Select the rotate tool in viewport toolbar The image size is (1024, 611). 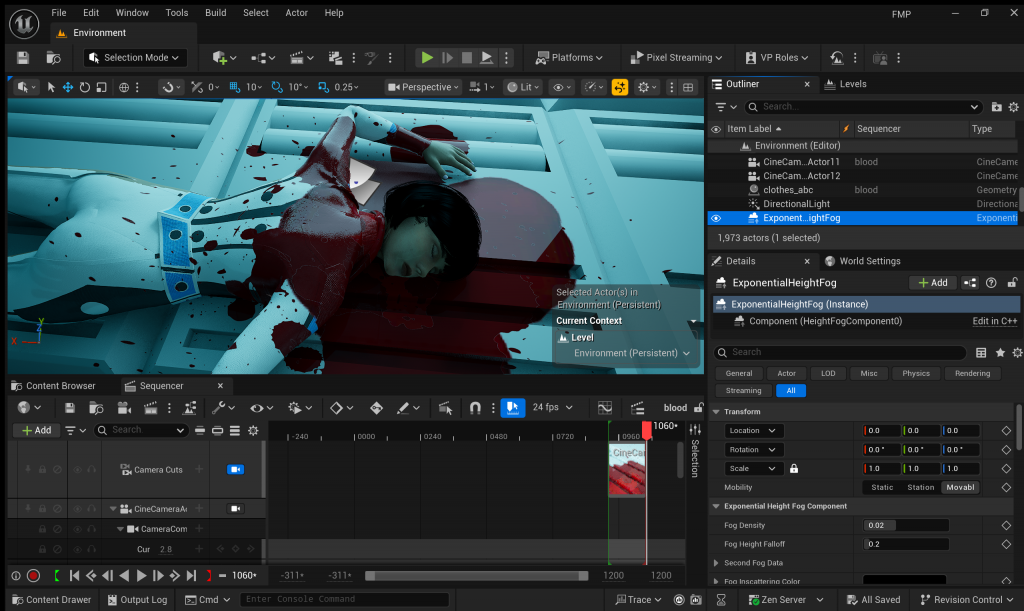coord(85,87)
